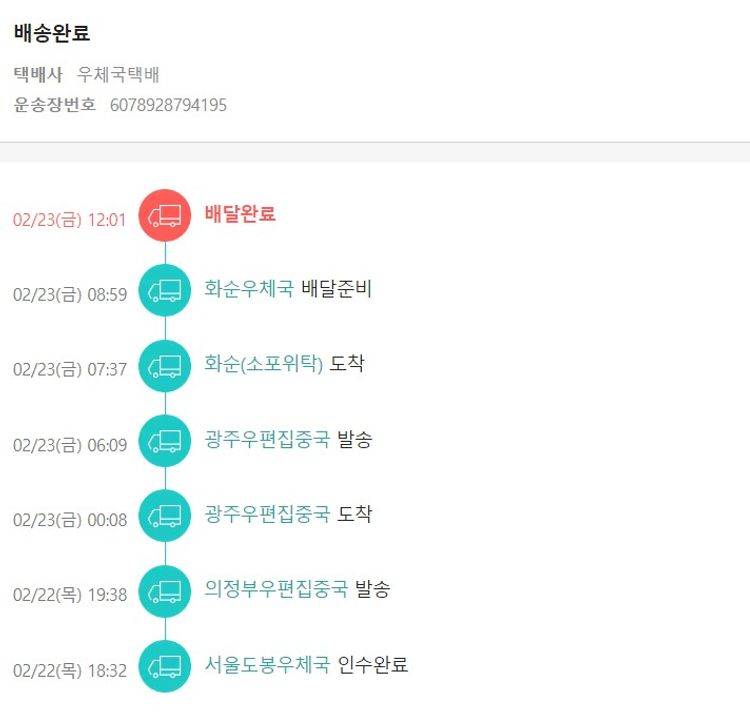Click the truck icon beside 화순우체국 배달준비
750x713 pixels.
[x=164, y=290]
